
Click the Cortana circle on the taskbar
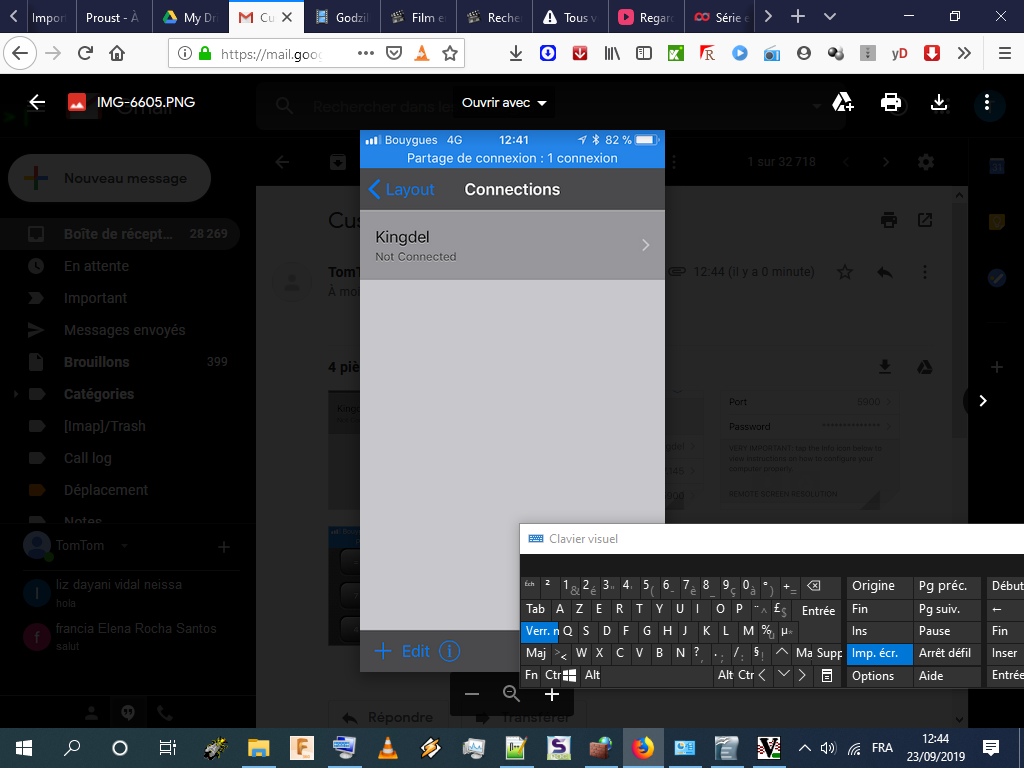[x=120, y=748]
